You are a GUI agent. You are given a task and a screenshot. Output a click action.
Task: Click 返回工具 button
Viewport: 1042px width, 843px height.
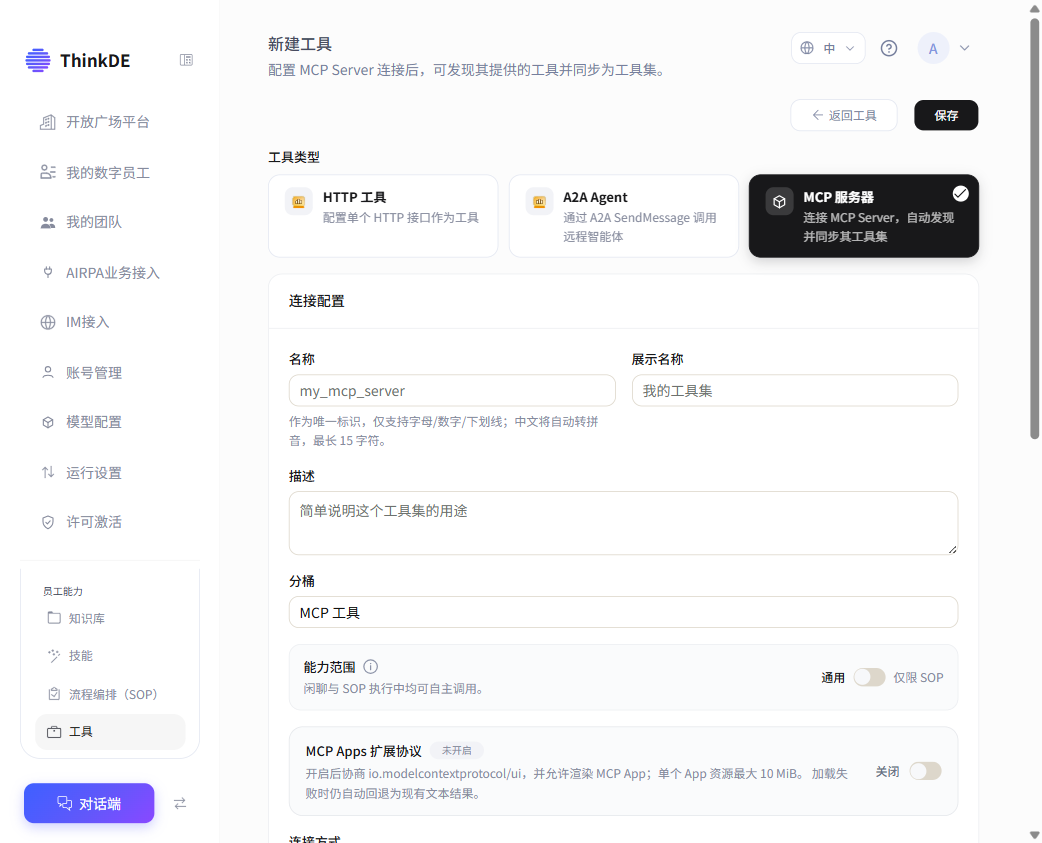click(843, 116)
